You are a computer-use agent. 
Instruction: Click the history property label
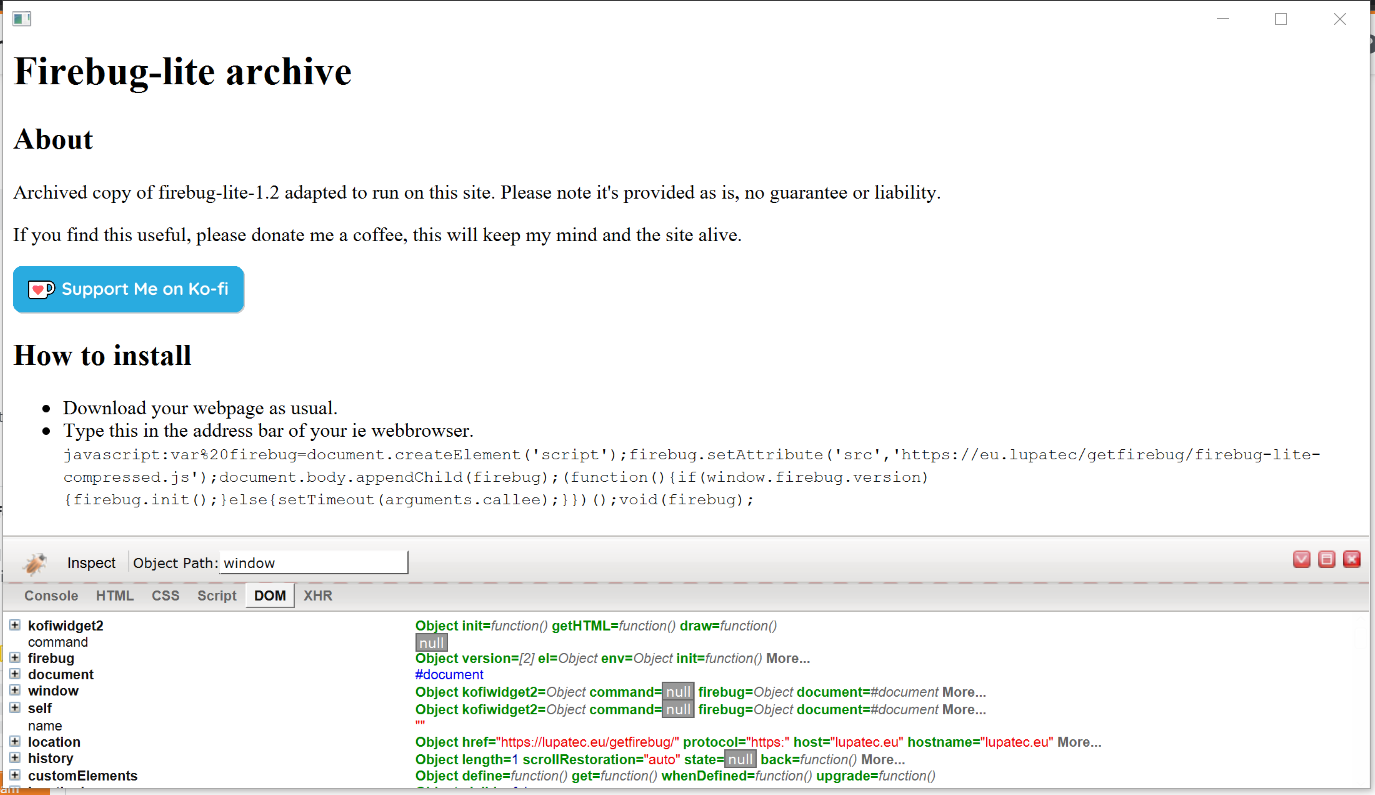(x=50, y=759)
